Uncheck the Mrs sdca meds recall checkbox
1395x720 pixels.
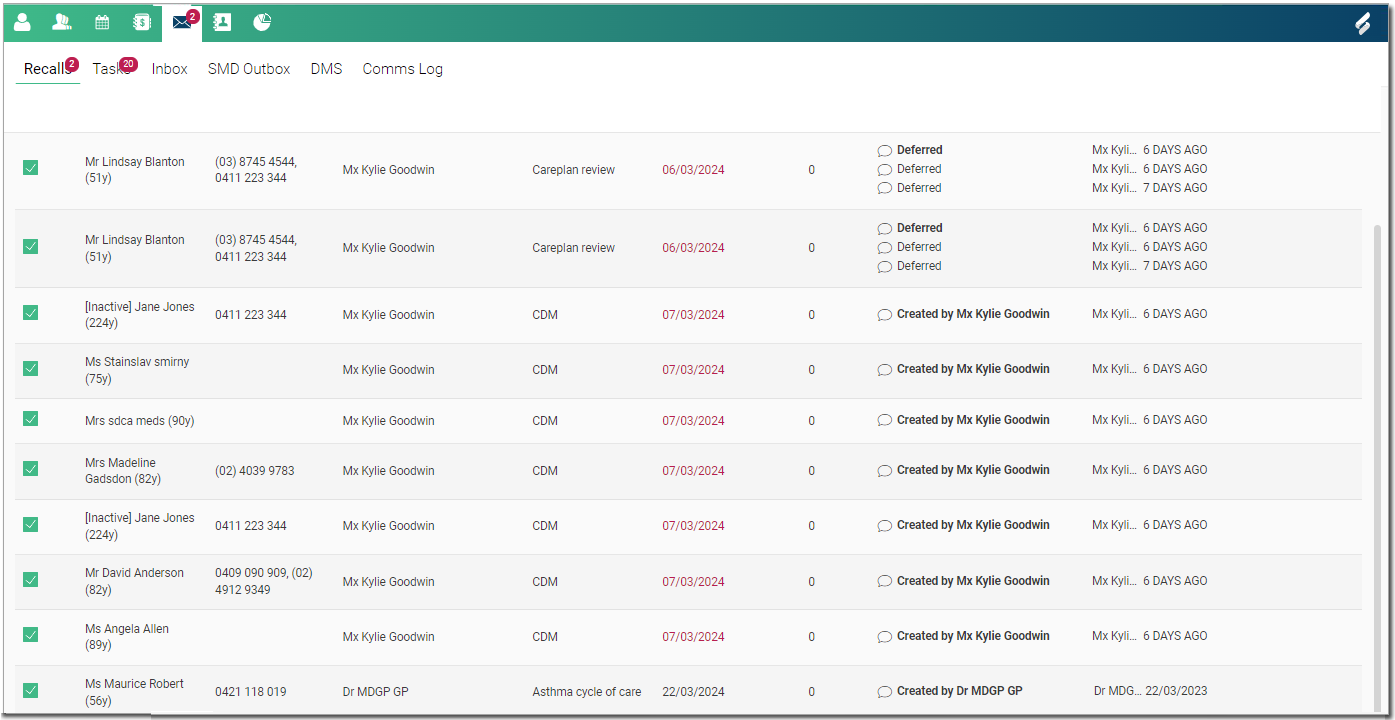click(x=31, y=418)
